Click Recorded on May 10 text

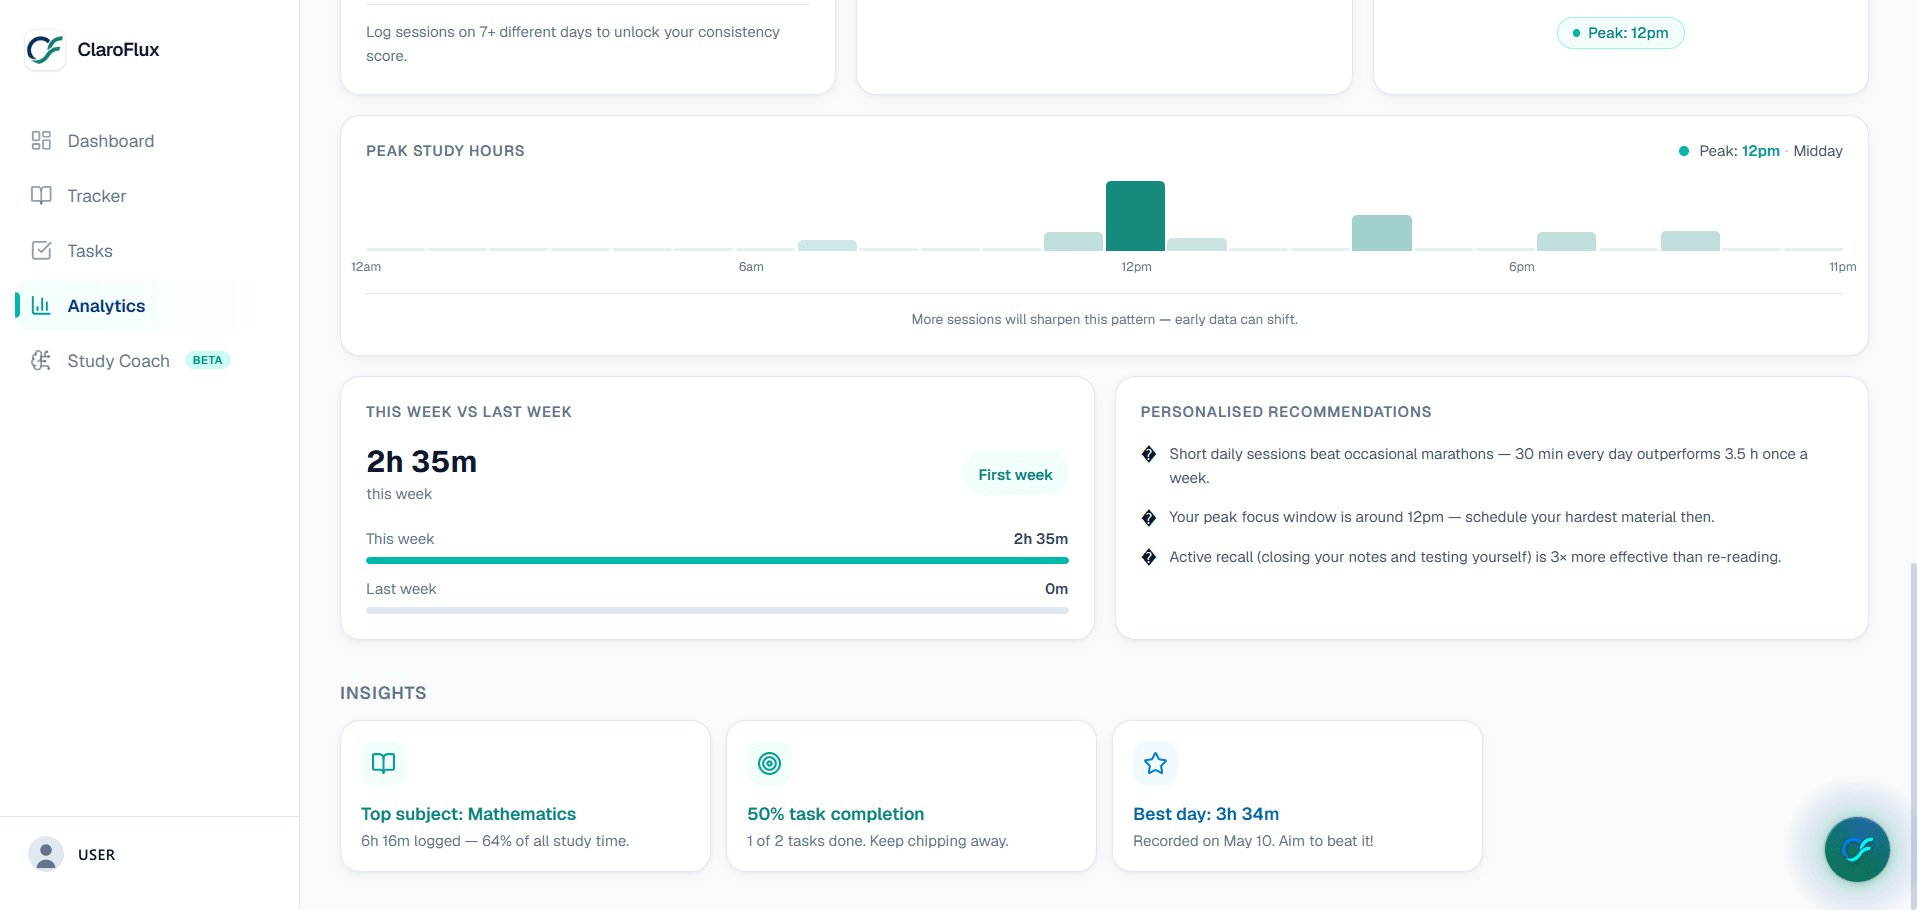click(x=1253, y=841)
